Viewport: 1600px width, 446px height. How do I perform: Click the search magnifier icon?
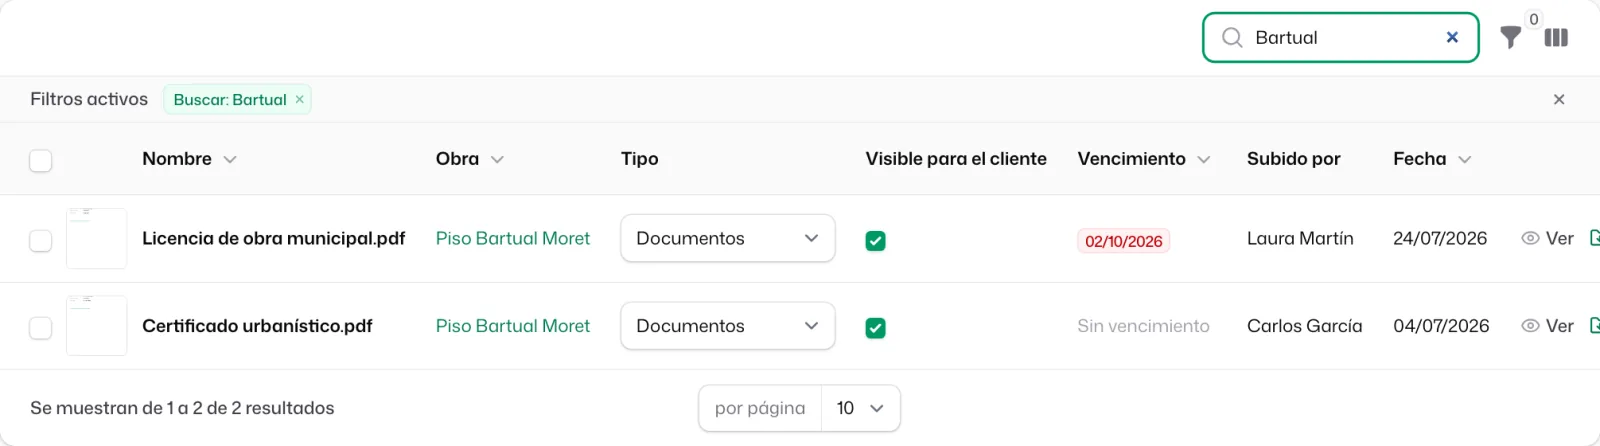pos(1232,38)
